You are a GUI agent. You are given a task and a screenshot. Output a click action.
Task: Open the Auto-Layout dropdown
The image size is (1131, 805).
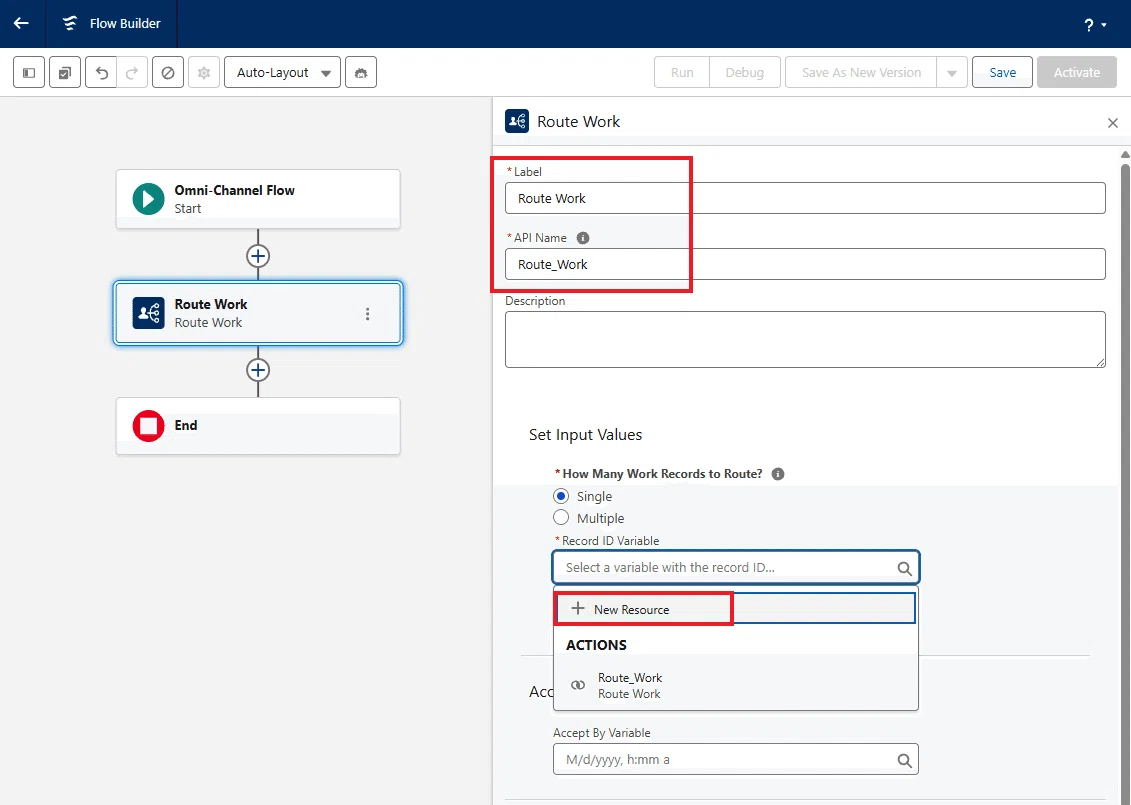click(282, 72)
